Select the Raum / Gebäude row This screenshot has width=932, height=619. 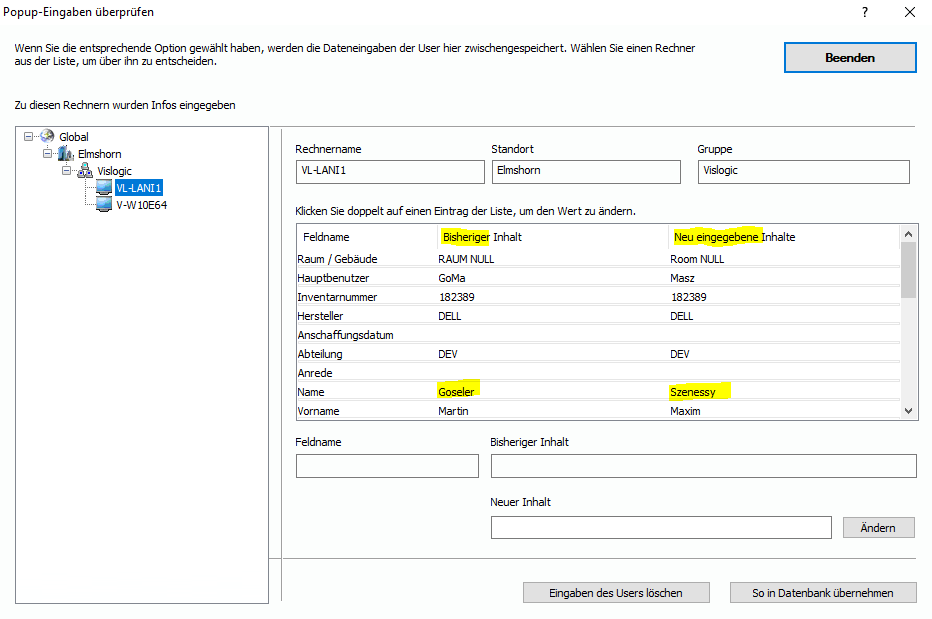point(598,259)
